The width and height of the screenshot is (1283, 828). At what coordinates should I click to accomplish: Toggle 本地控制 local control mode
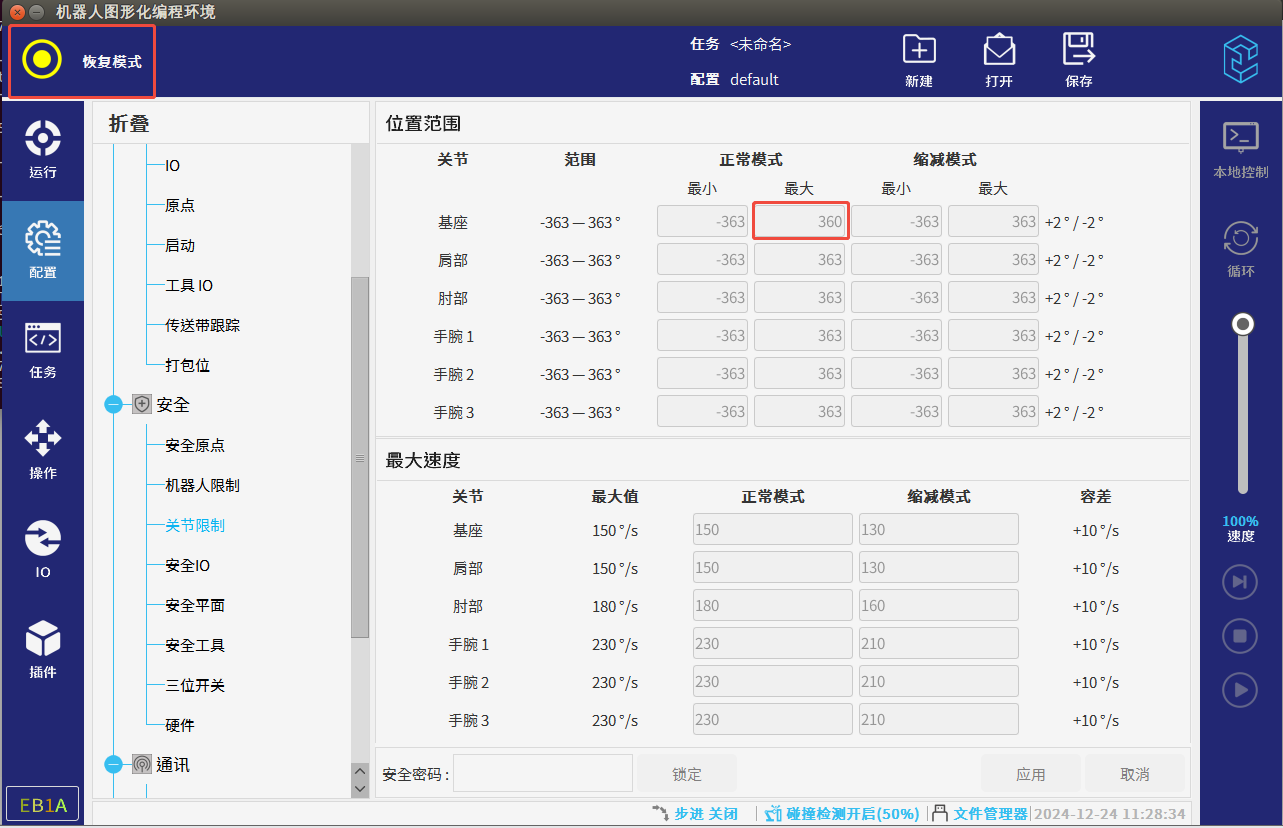click(x=1240, y=148)
